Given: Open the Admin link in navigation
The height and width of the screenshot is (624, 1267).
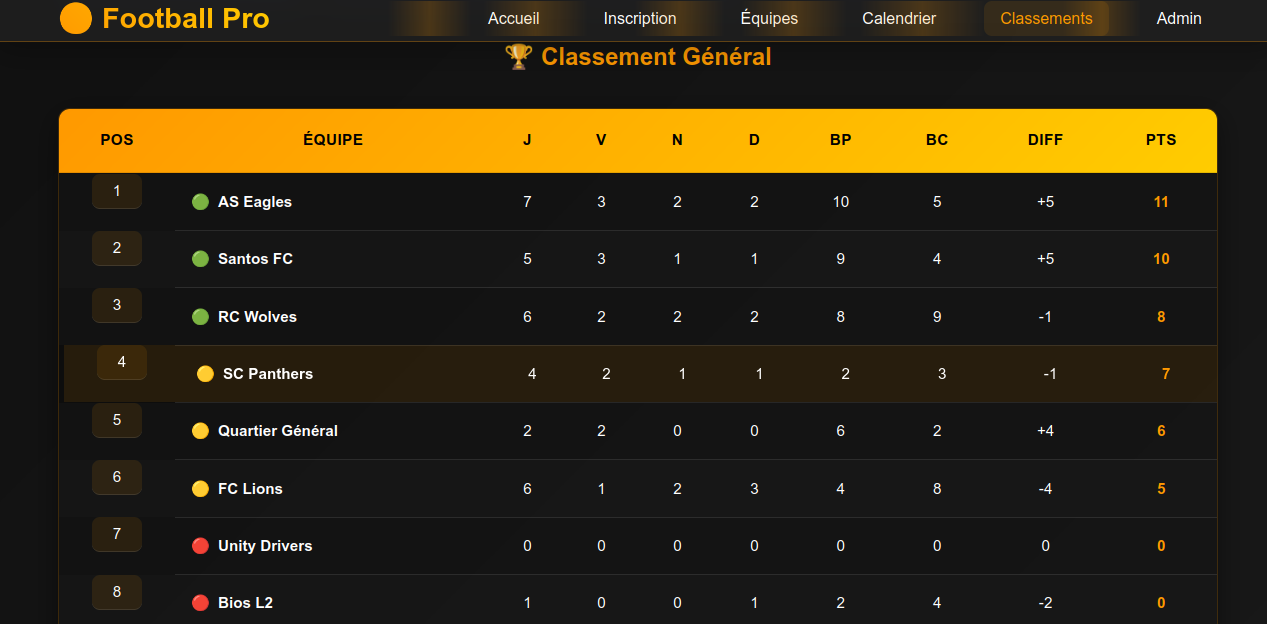Looking at the screenshot, I should 1179,18.
